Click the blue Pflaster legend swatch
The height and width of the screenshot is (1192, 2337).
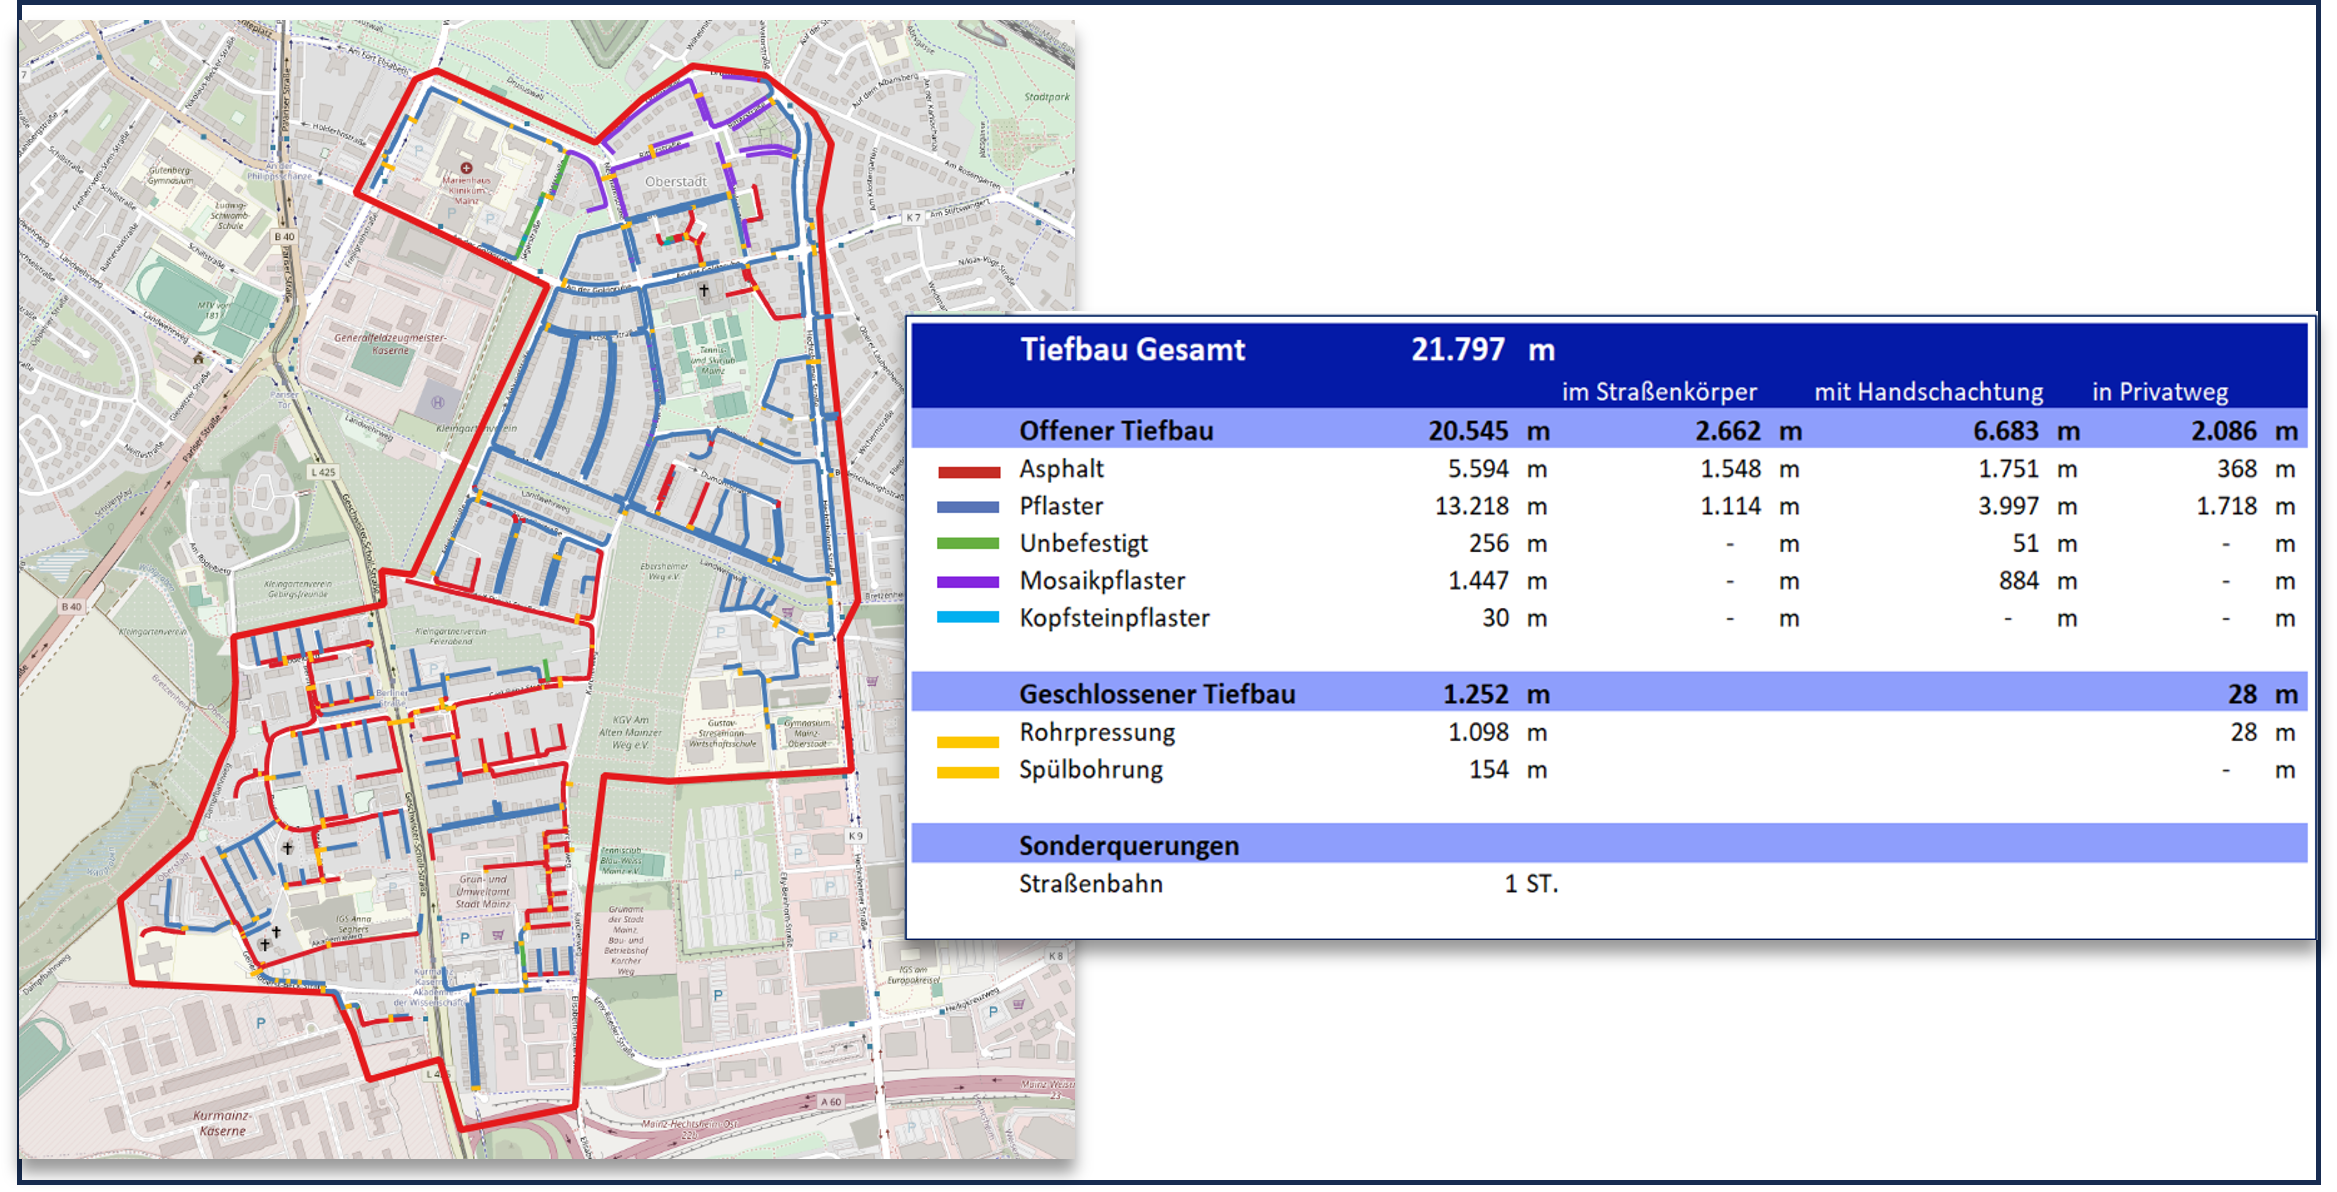[968, 508]
